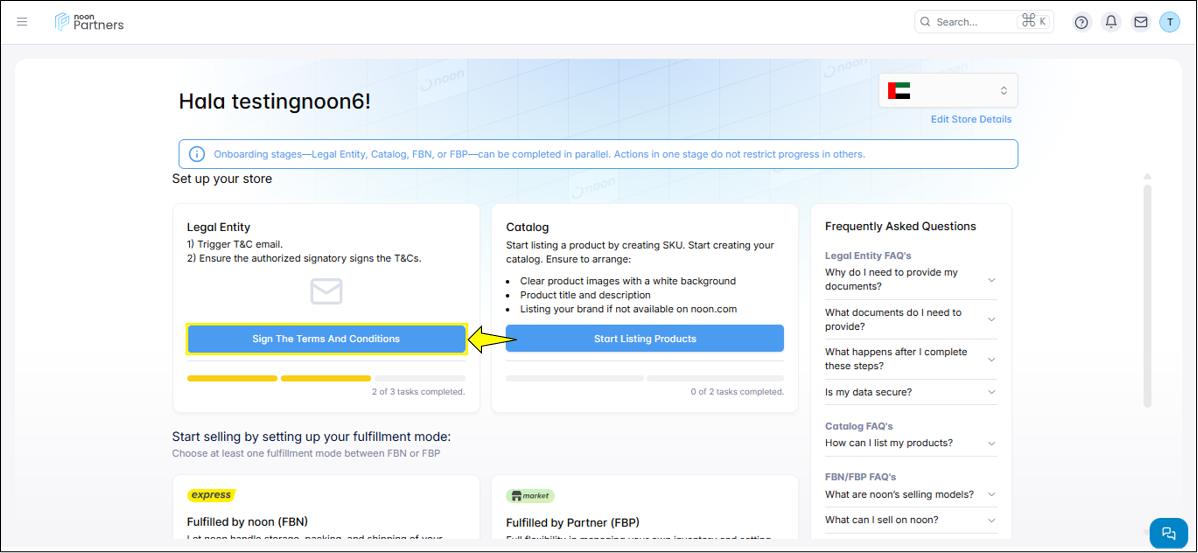This screenshot has width=1198, height=553.
Task: Click Start Listing Products button
Action: click(645, 339)
